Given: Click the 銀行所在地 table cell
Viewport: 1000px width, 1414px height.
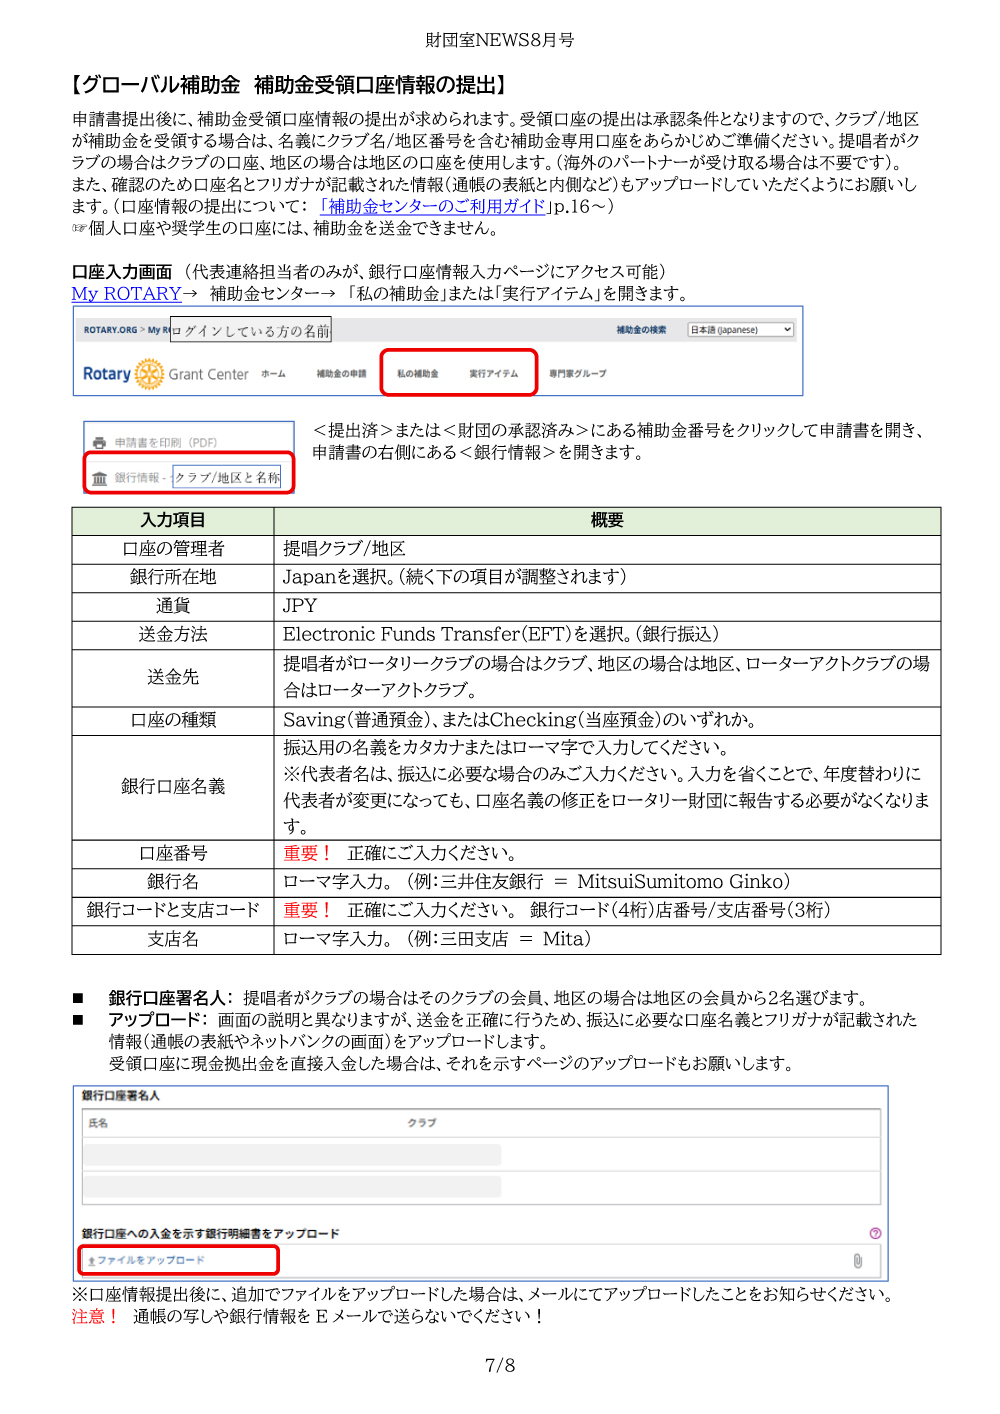Looking at the screenshot, I should click(x=173, y=577).
